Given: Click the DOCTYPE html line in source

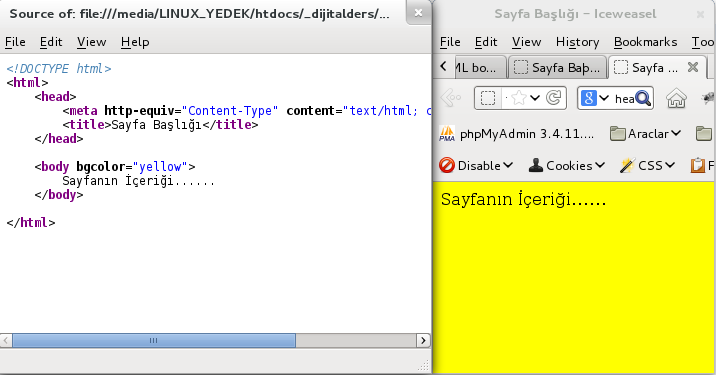Looking at the screenshot, I should click(59, 69).
